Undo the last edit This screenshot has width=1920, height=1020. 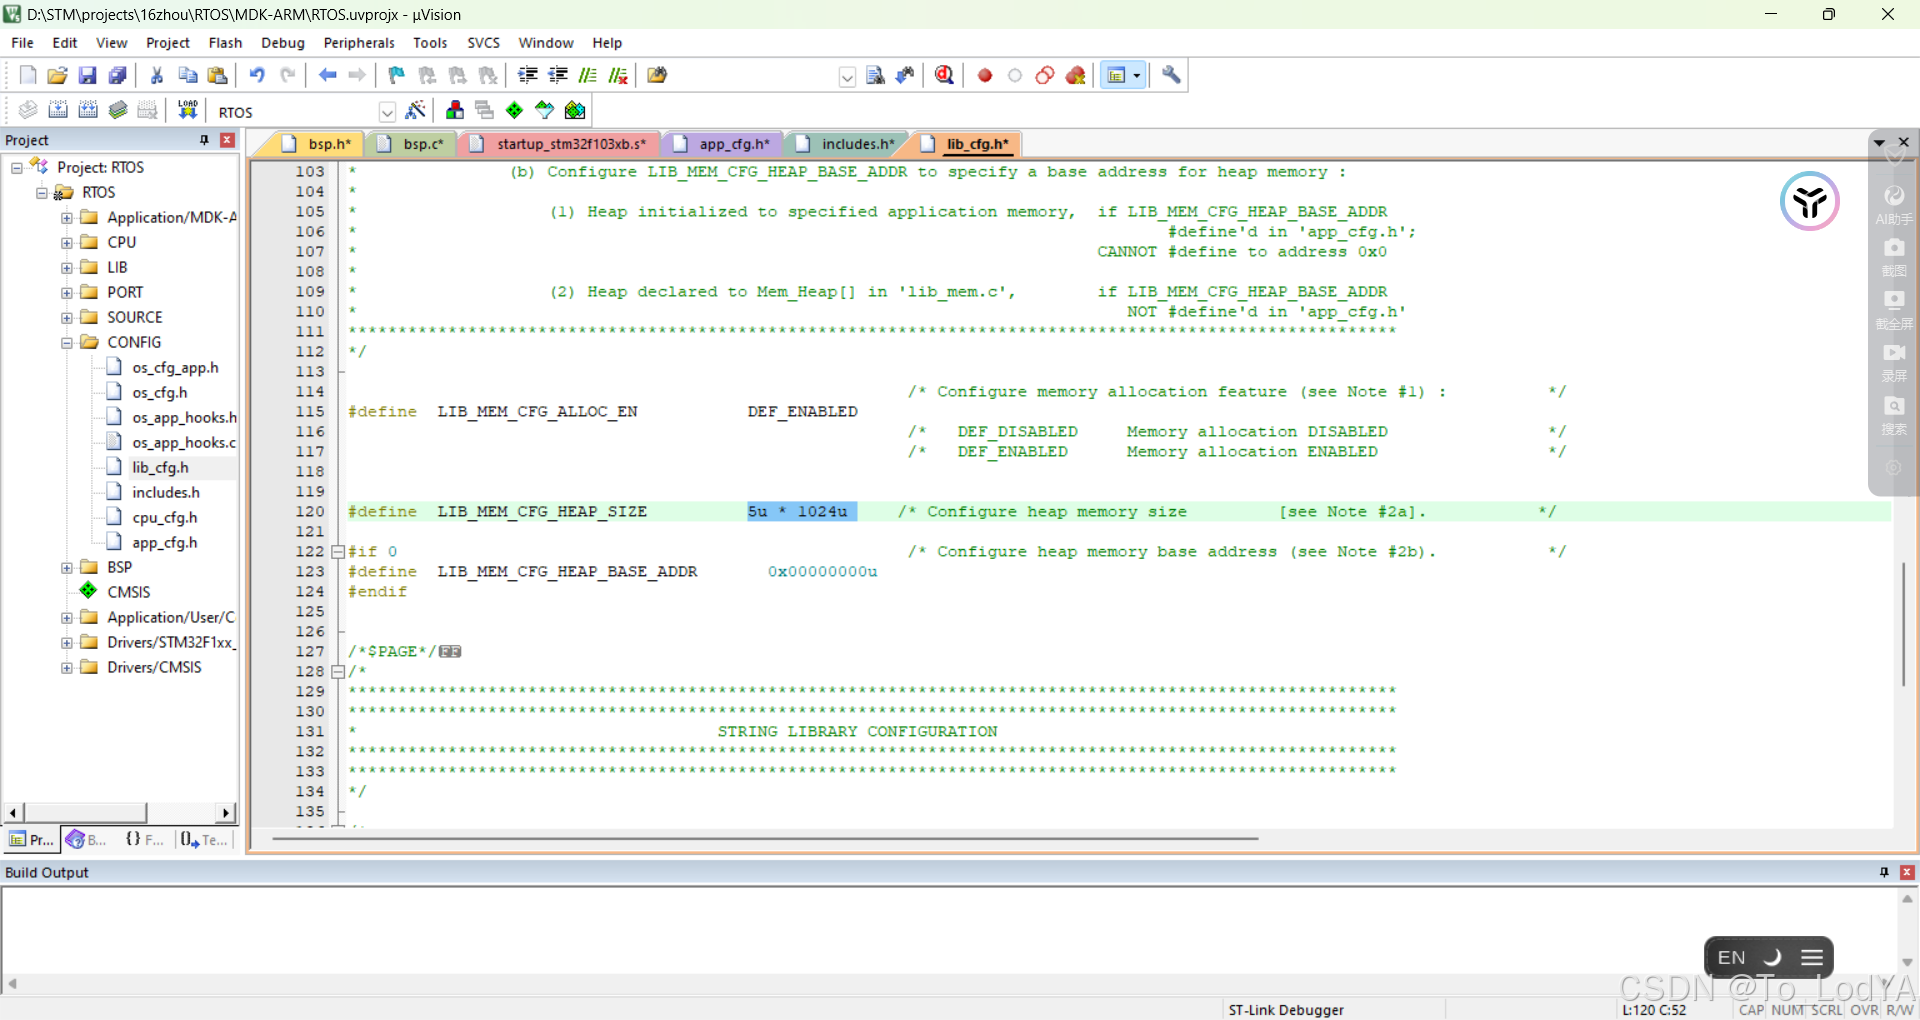257,75
